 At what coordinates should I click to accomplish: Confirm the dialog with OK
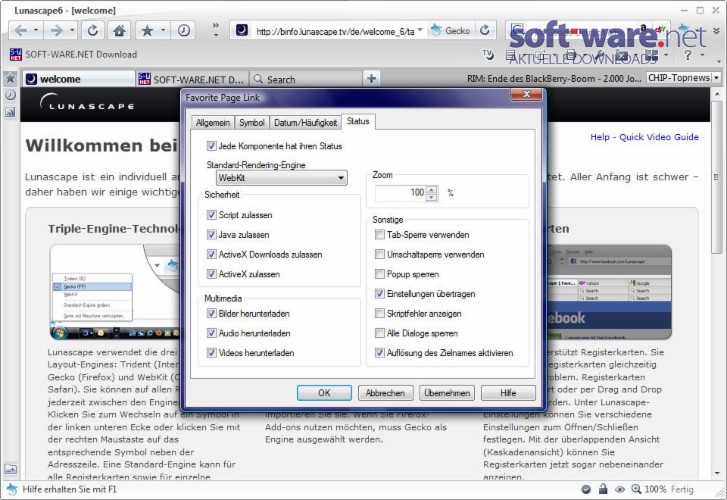click(x=324, y=393)
